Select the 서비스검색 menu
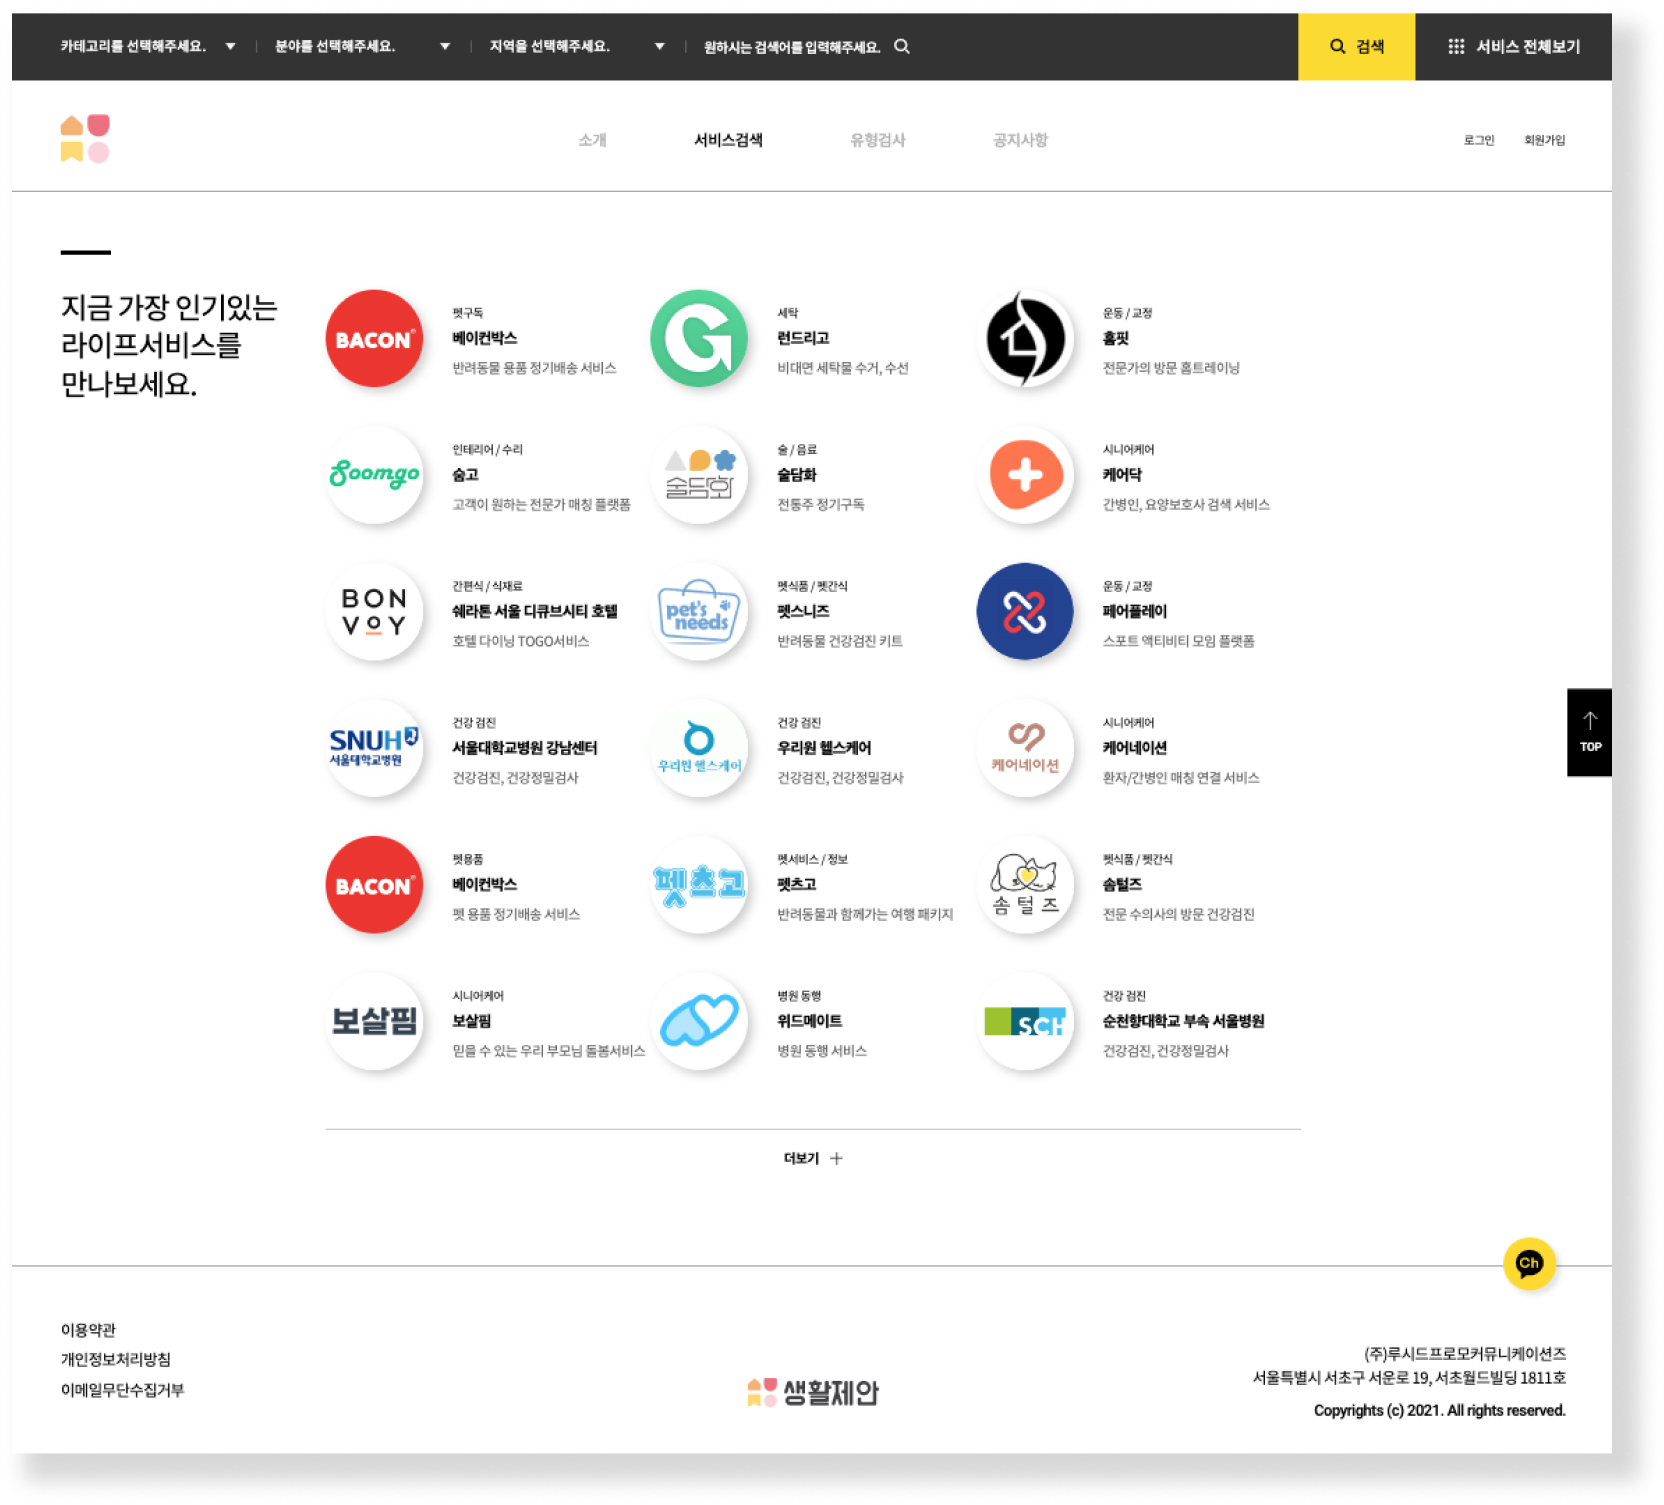 tap(728, 140)
